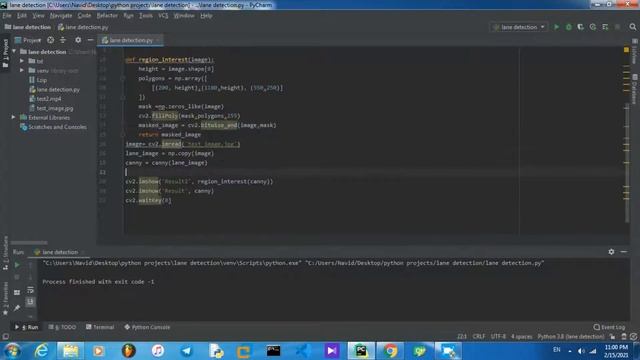Open the concurrency diagram run icon
Viewport: 640px width, 360px height.
tap(605, 27)
